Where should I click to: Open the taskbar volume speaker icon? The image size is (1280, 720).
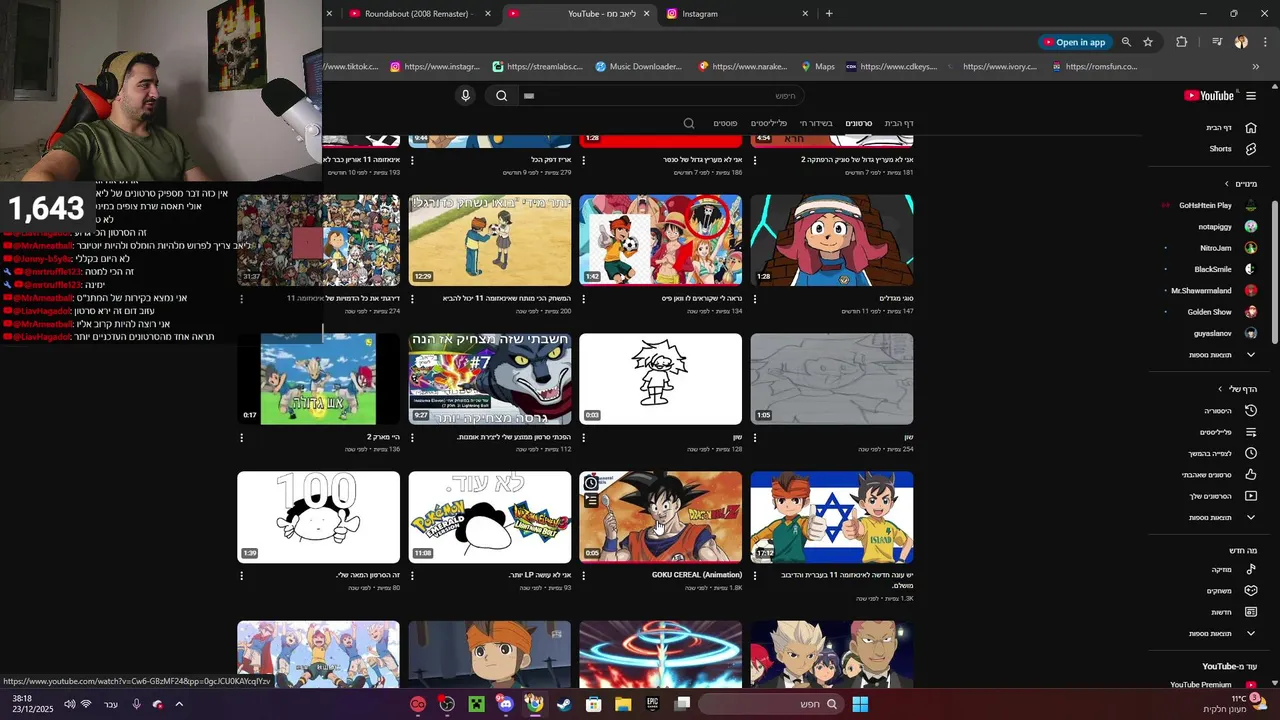[69, 704]
